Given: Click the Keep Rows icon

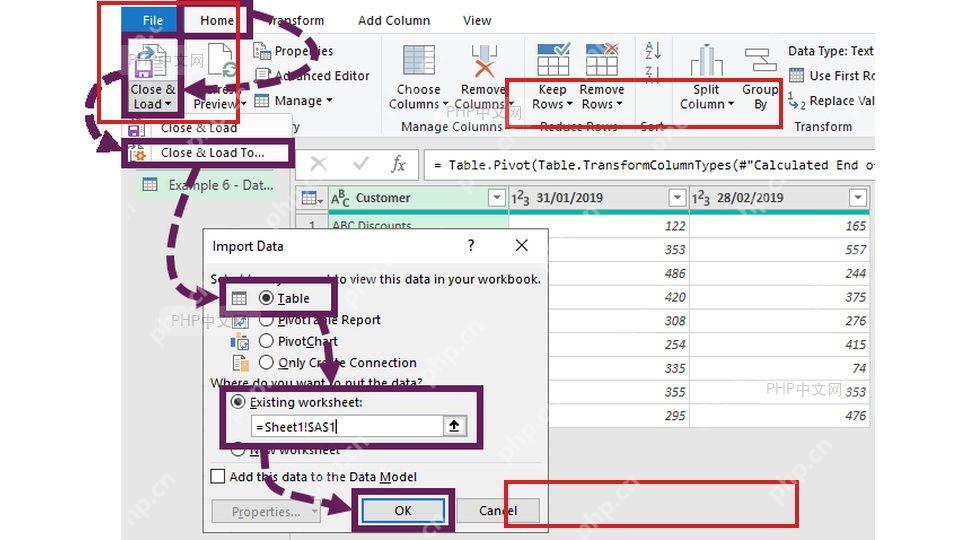Looking at the screenshot, I should [x=553, y=59].
